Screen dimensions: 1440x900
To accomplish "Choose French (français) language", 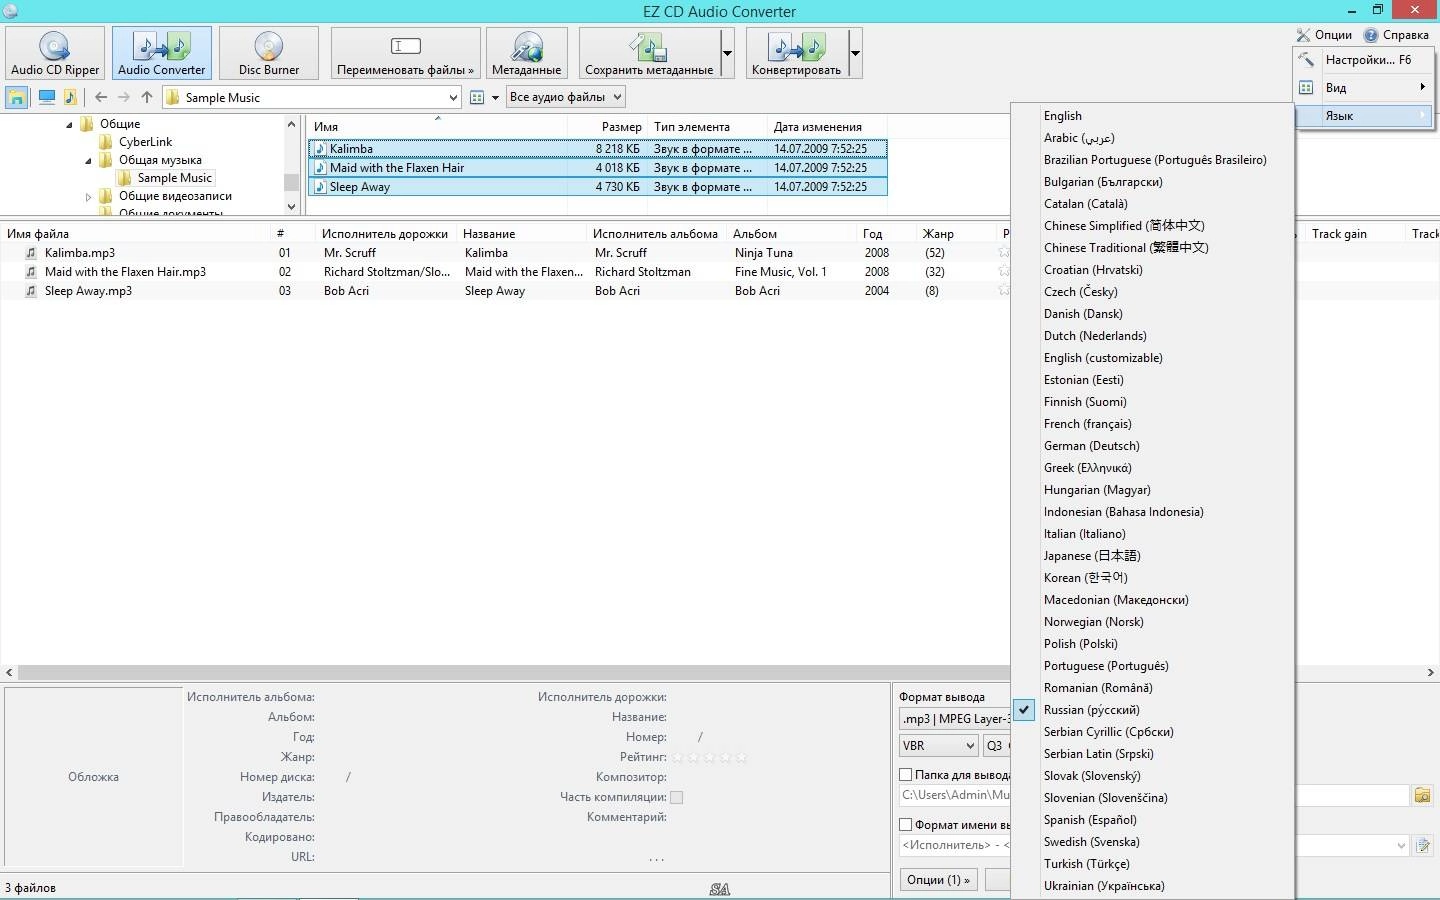I will (x=1152, y=424).
